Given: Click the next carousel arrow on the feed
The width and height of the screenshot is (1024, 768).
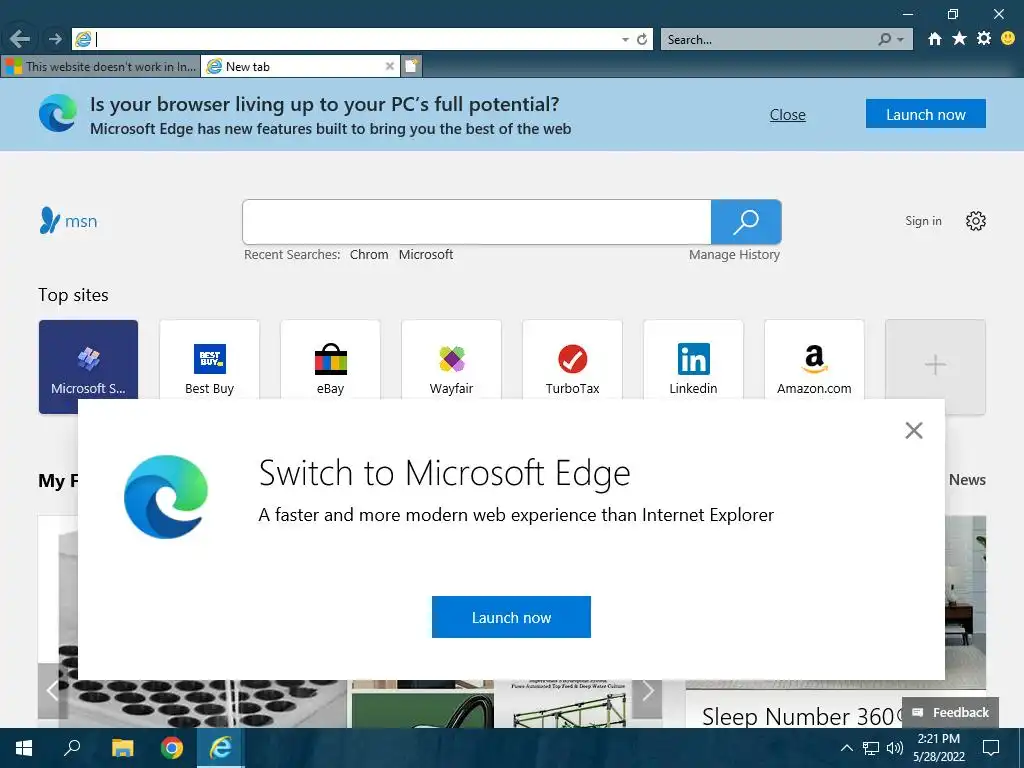Looking at the screenshot, I should 647,690.
